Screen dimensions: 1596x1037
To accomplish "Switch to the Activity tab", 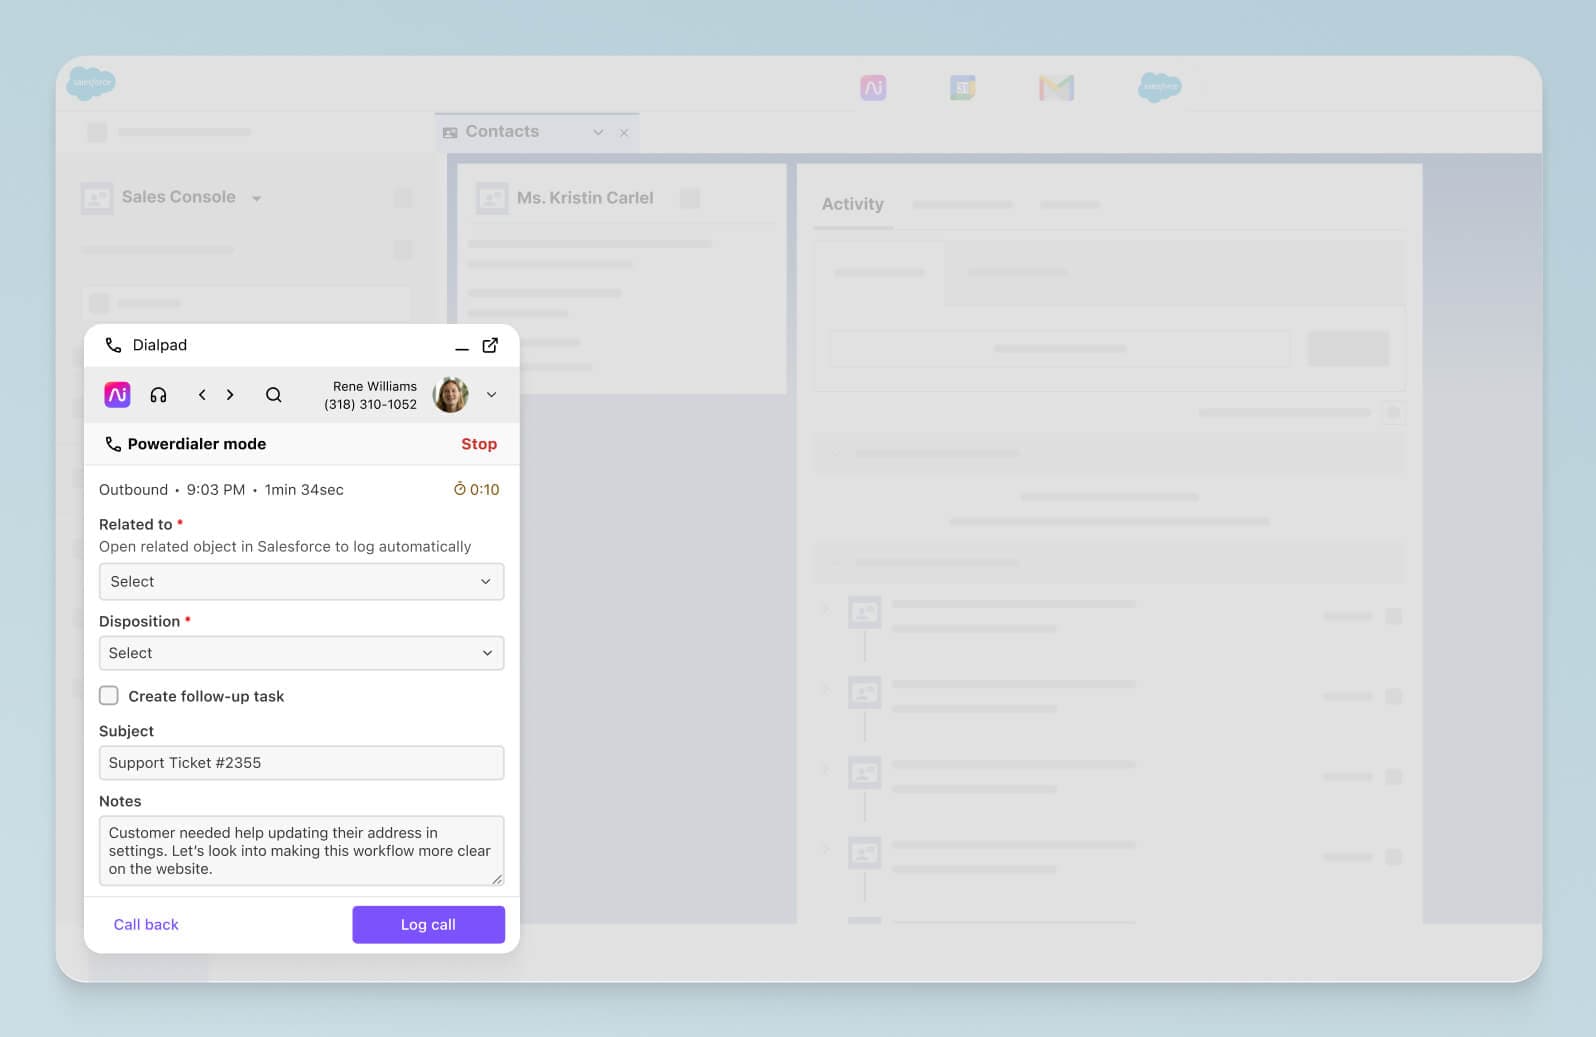I will 852,204.
